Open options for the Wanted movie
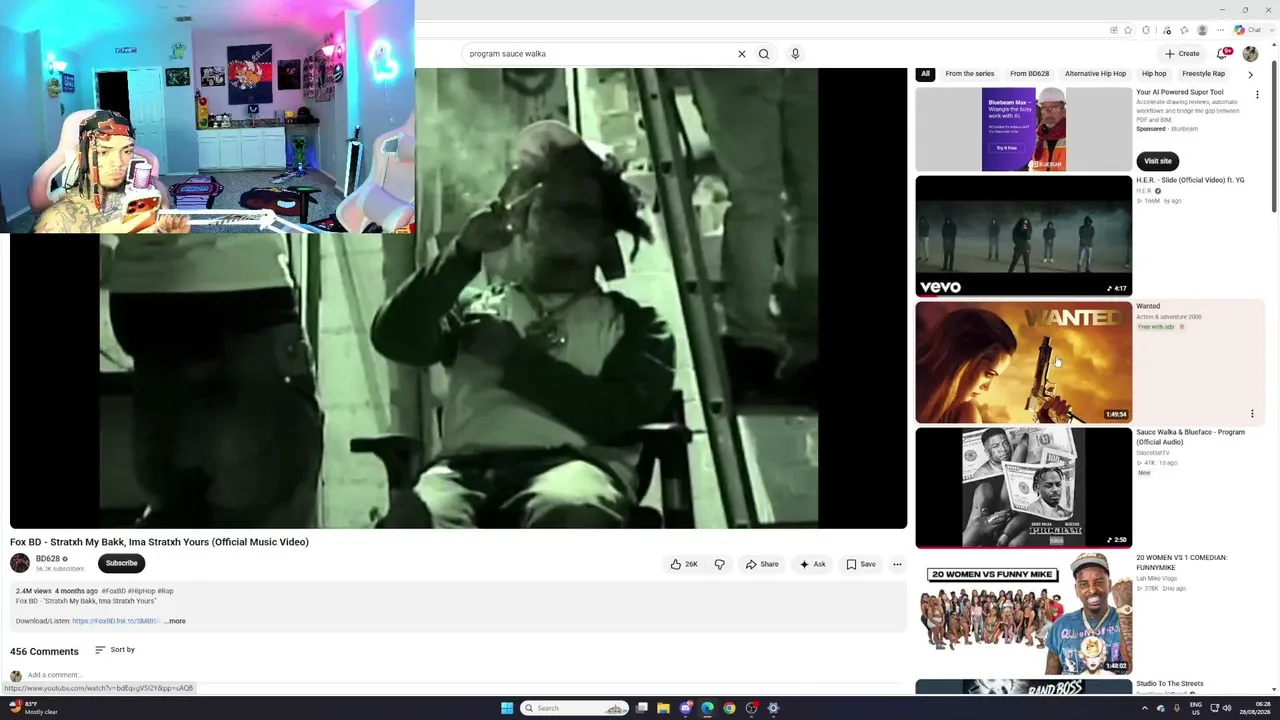Viewport: 1280px width, 720px height. point(1252,413)
